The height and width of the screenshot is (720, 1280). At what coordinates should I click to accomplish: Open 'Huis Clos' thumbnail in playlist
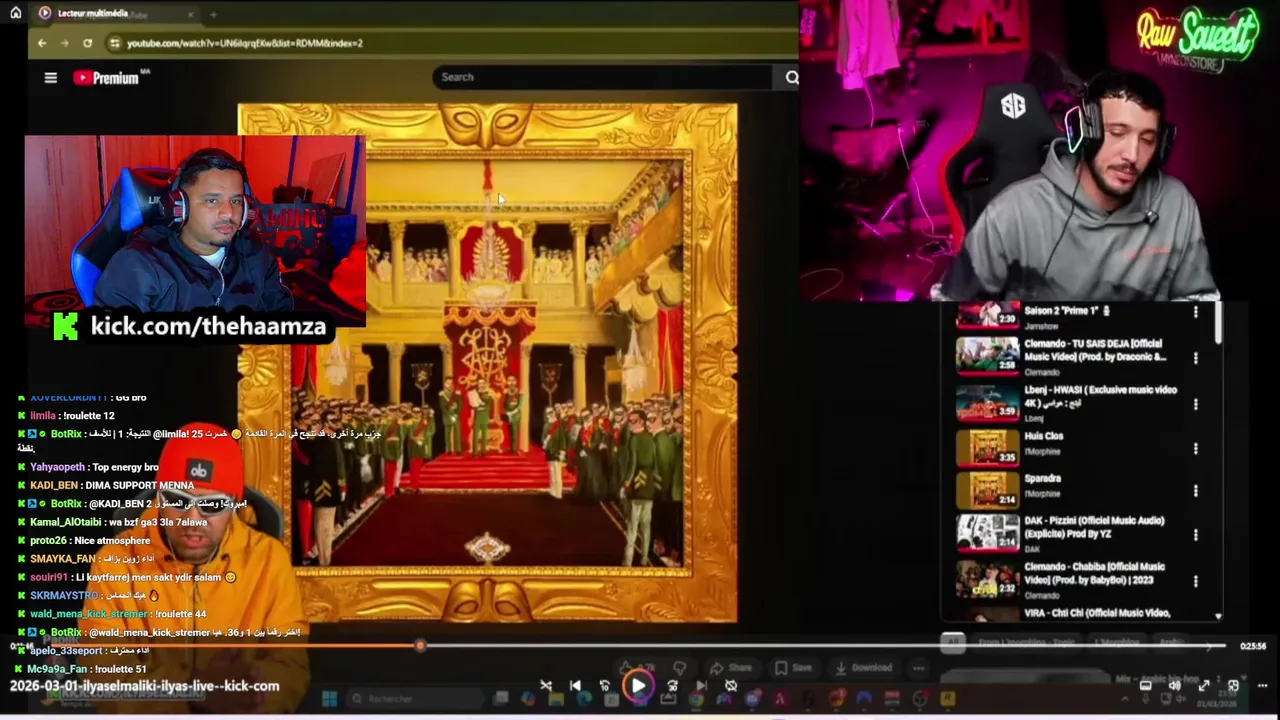[x=987, y=447]
